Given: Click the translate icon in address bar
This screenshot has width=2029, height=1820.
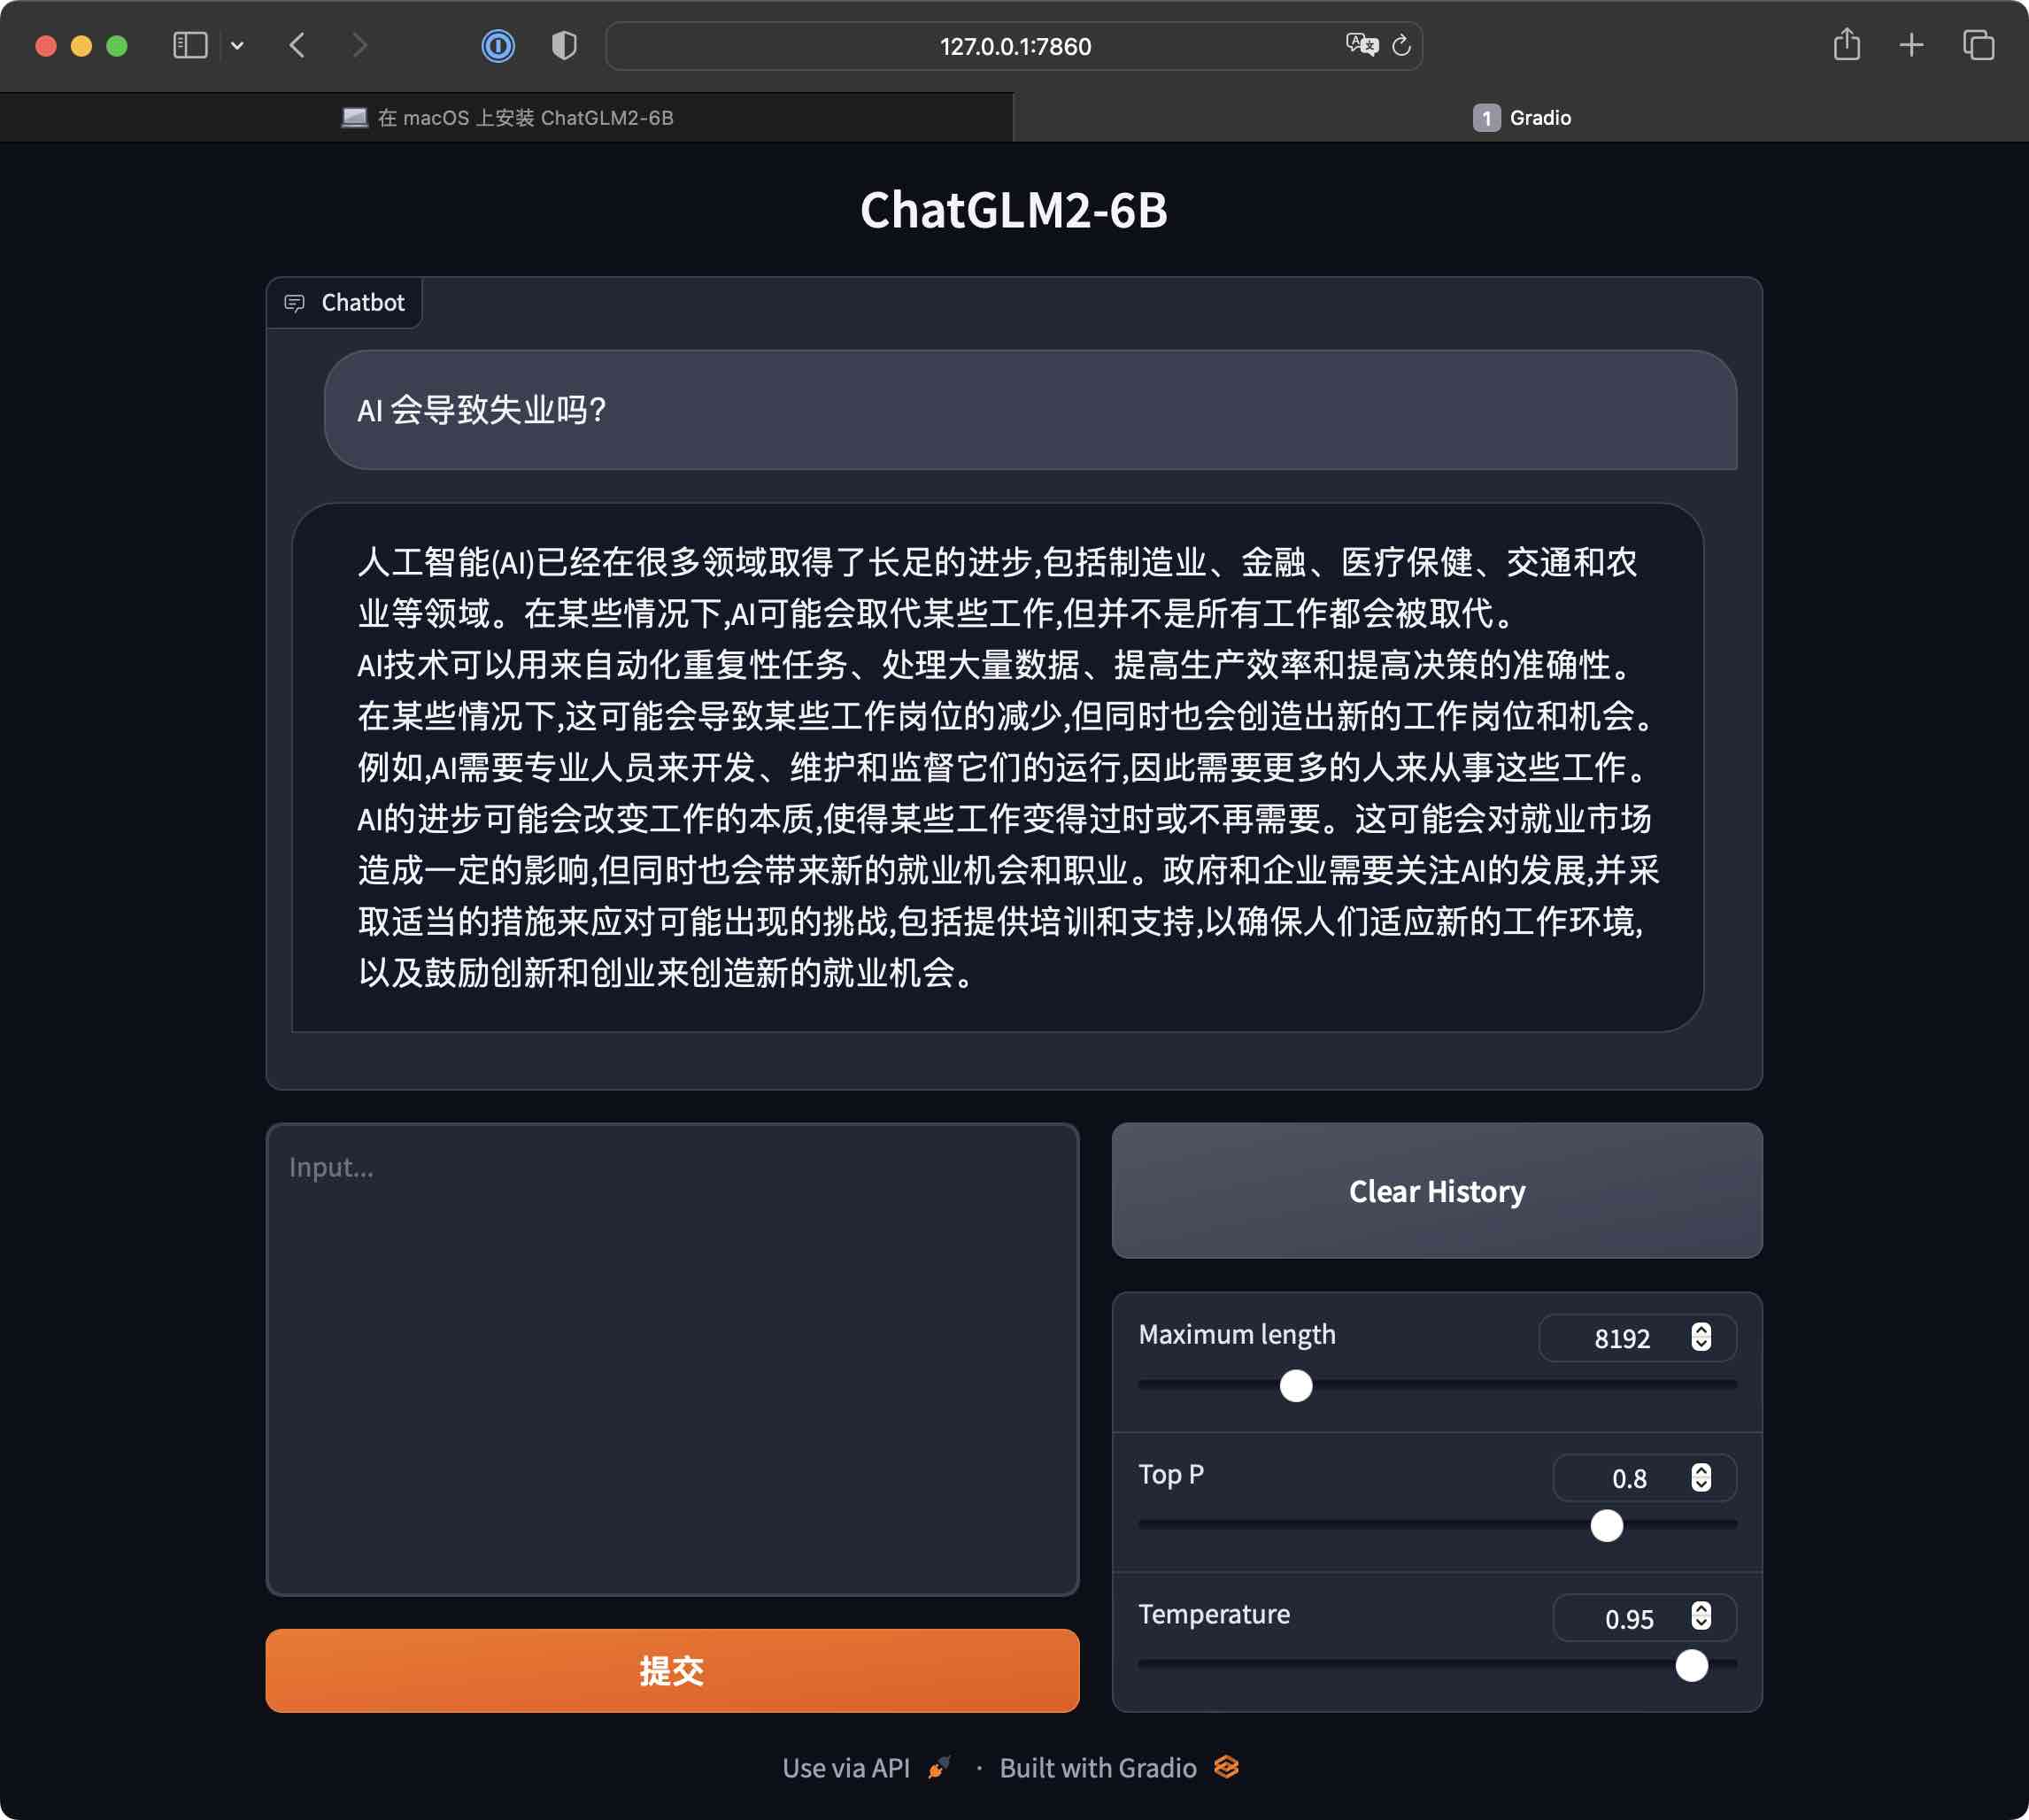Looking at the screenshot, I should tap(1361, 45).
